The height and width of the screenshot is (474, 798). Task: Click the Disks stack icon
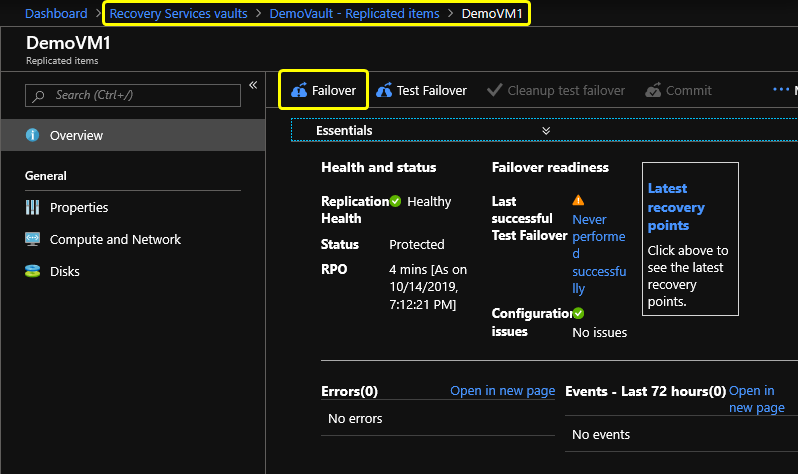tap(33, 271)
